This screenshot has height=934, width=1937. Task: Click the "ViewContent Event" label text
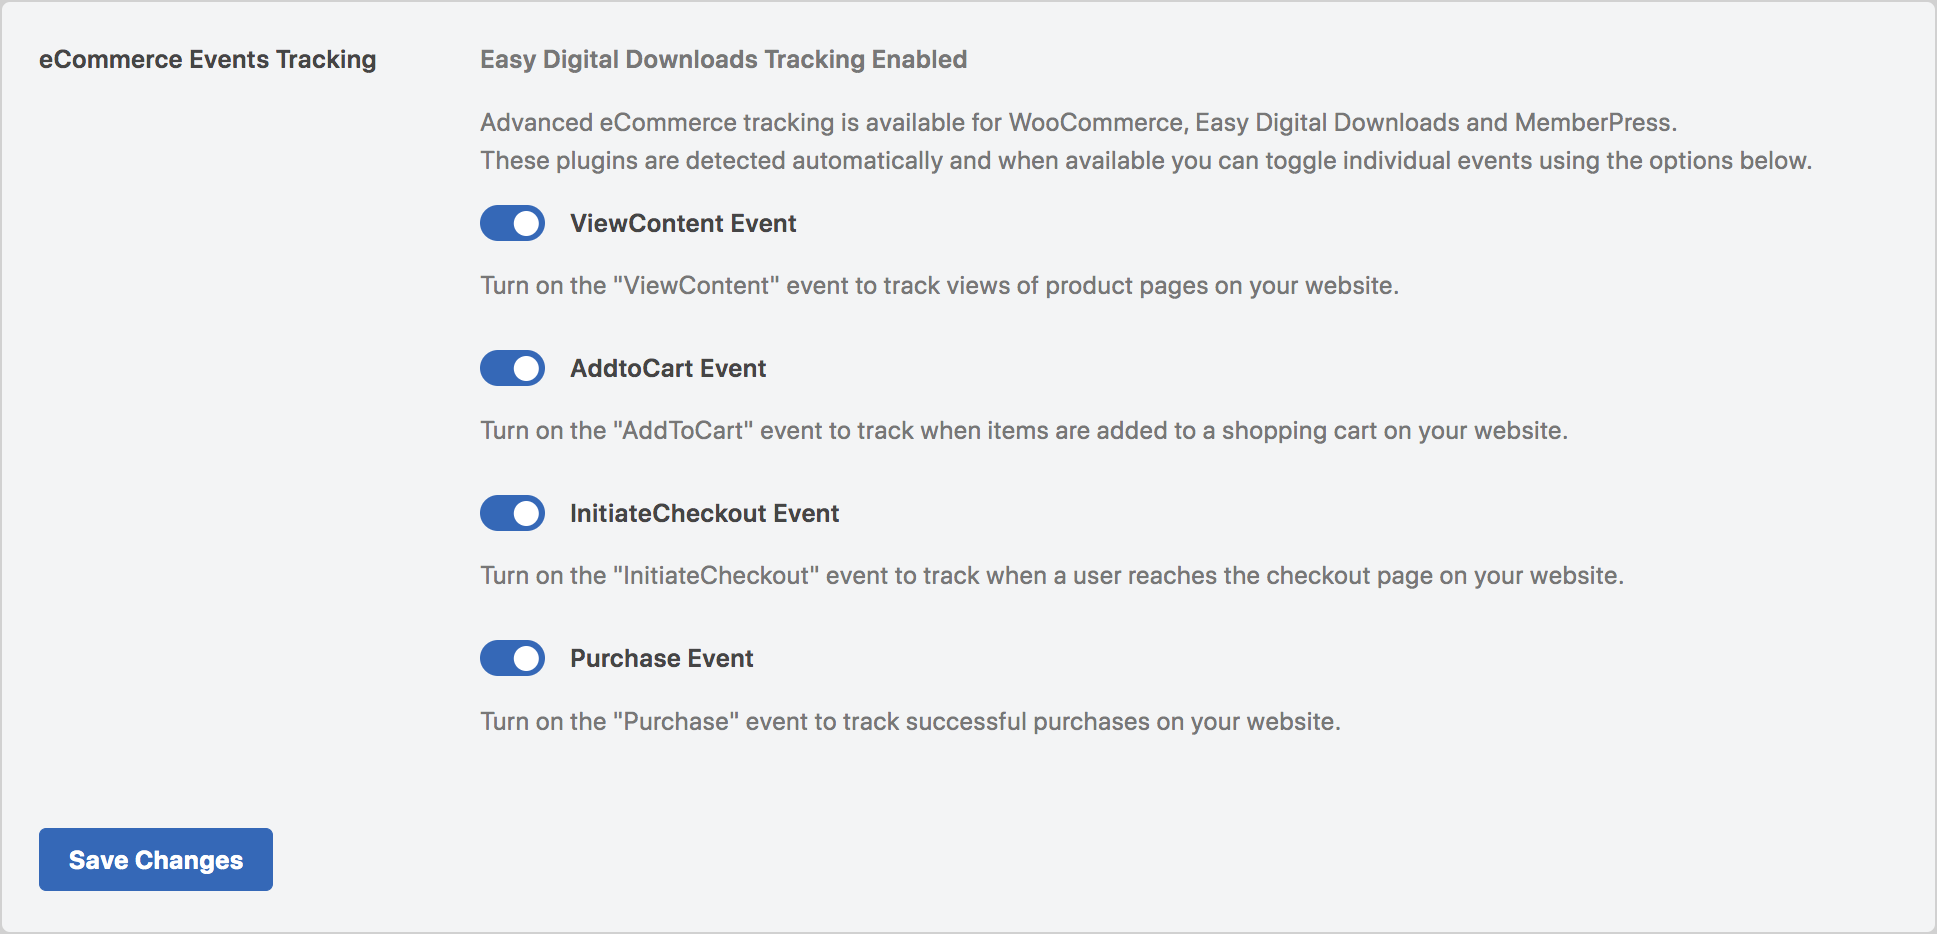(683, 223)
